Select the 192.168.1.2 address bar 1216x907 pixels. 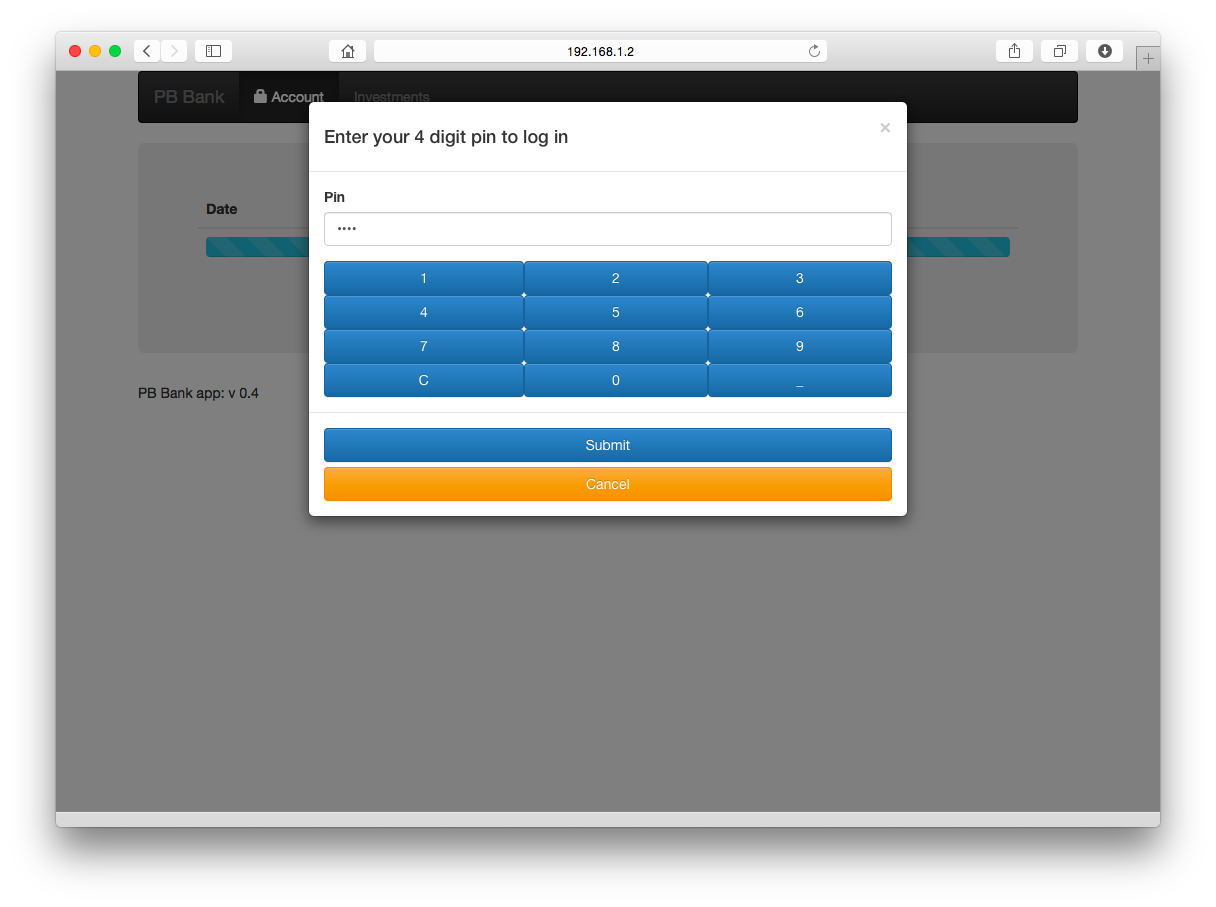click(x=600, y=51)
